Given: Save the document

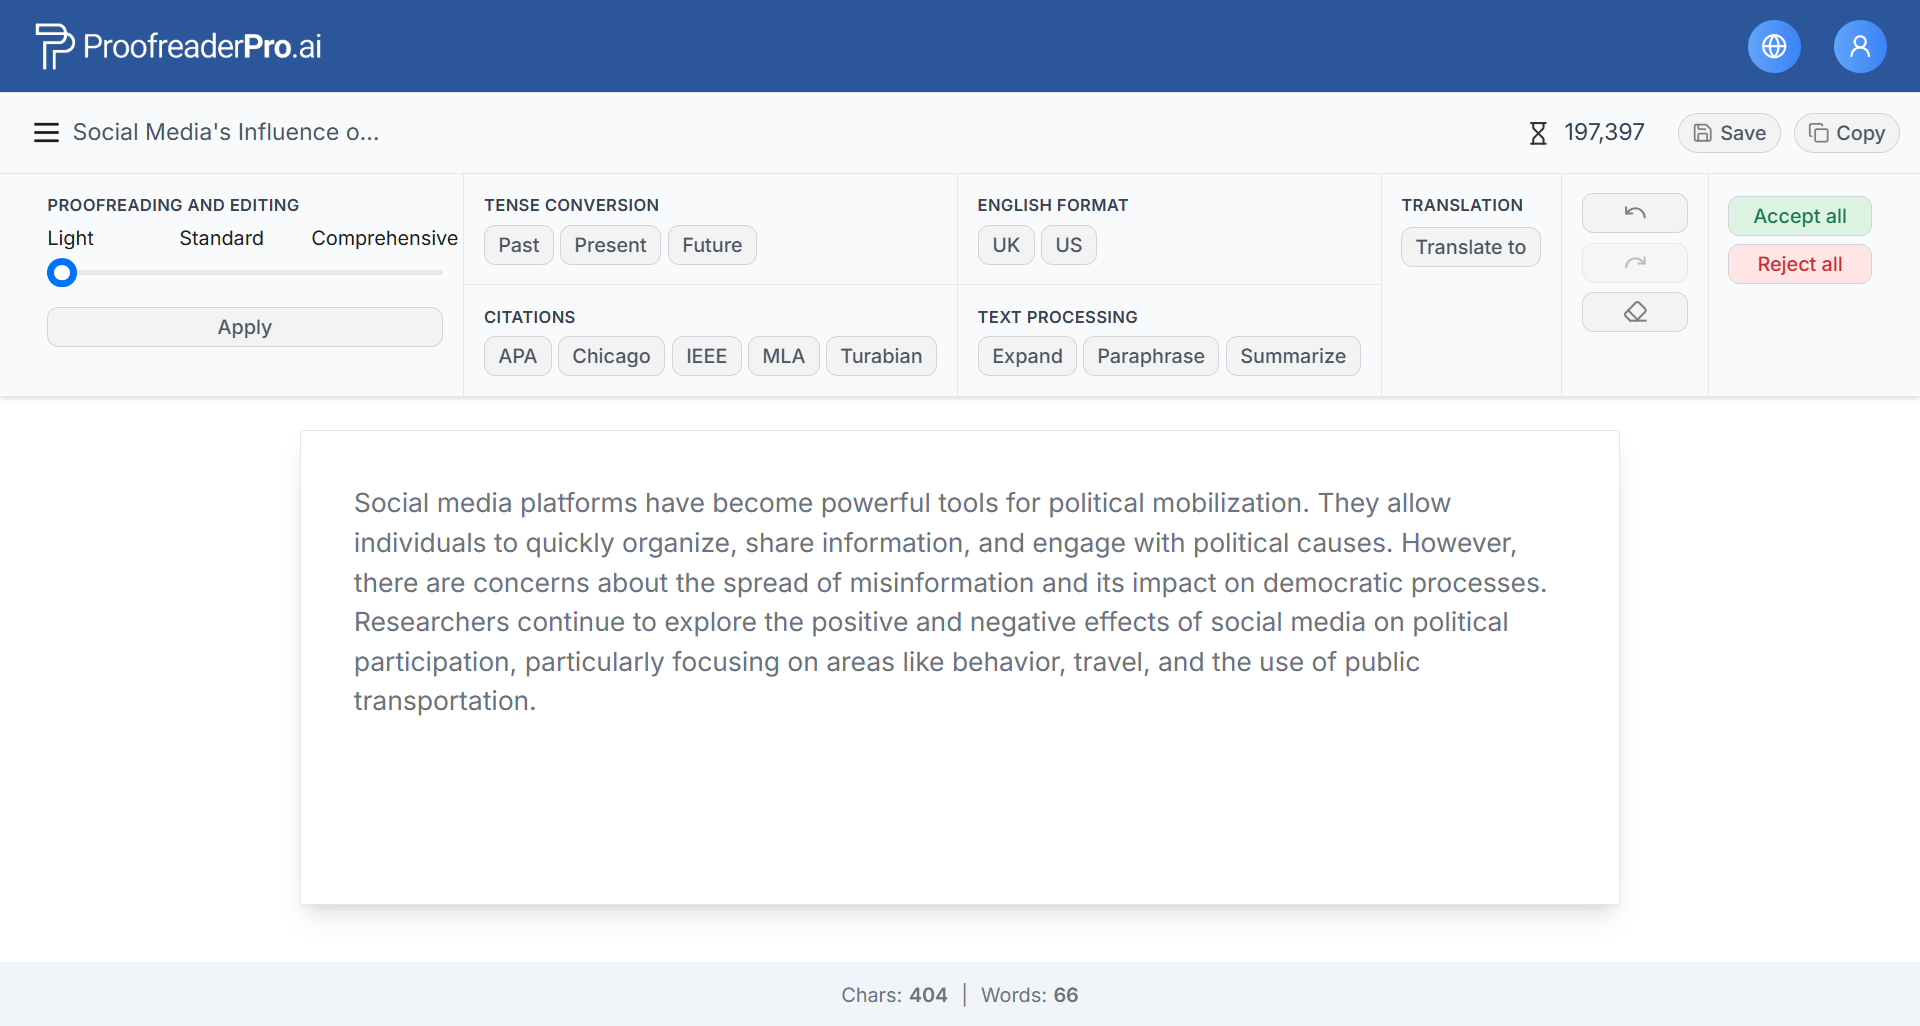Looking at the screenshot, I should tap(1729, 133).
